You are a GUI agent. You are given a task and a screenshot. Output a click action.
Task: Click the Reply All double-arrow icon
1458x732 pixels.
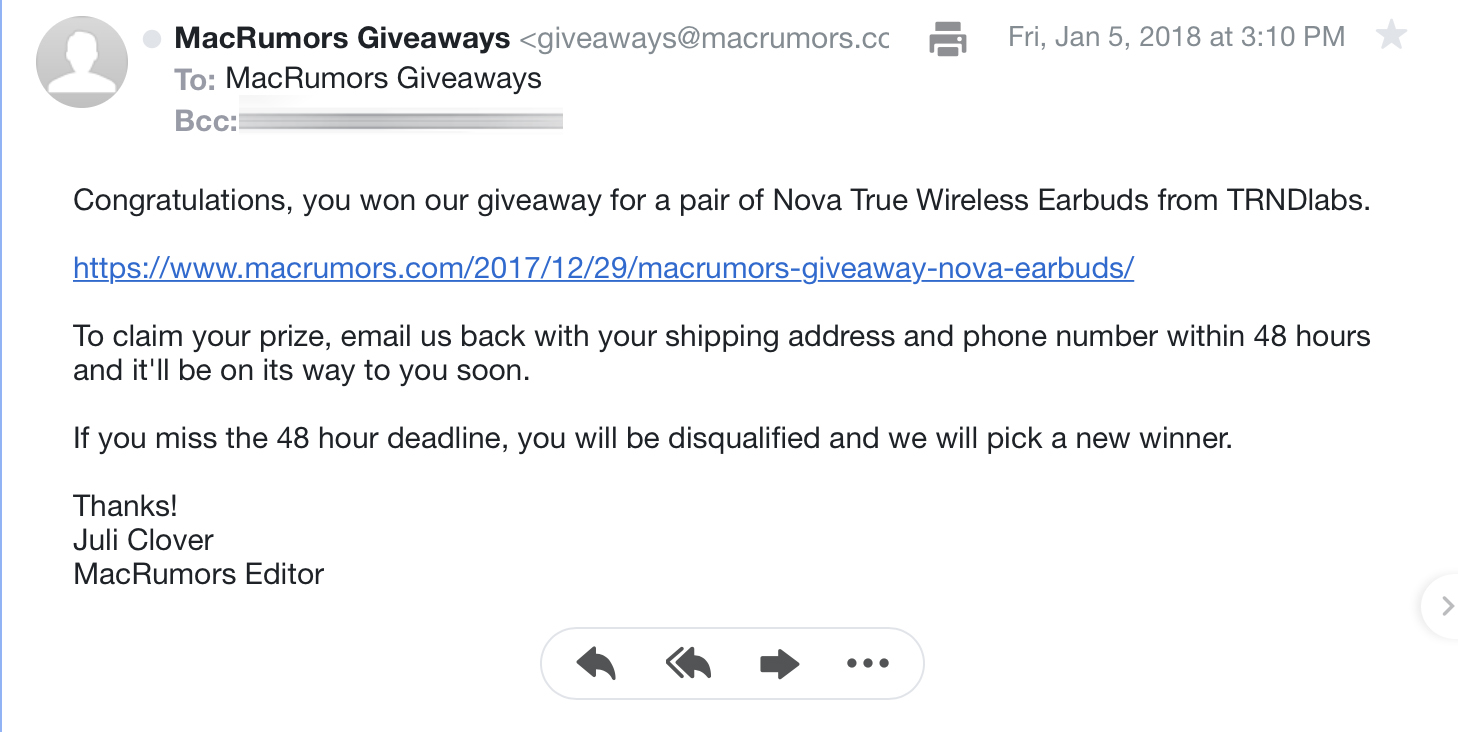688,663
